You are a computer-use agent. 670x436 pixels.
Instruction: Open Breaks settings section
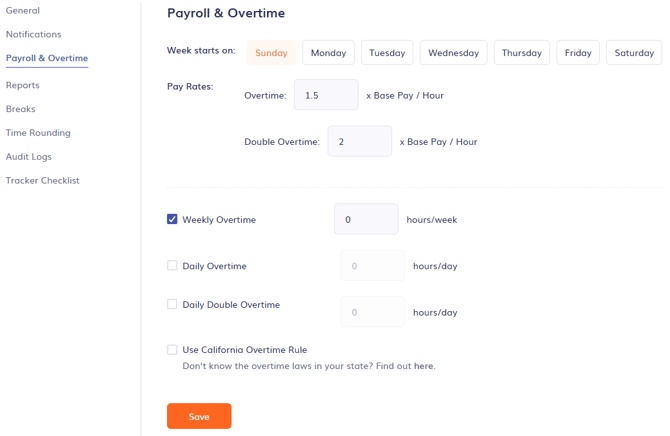(x=20, y=109)
